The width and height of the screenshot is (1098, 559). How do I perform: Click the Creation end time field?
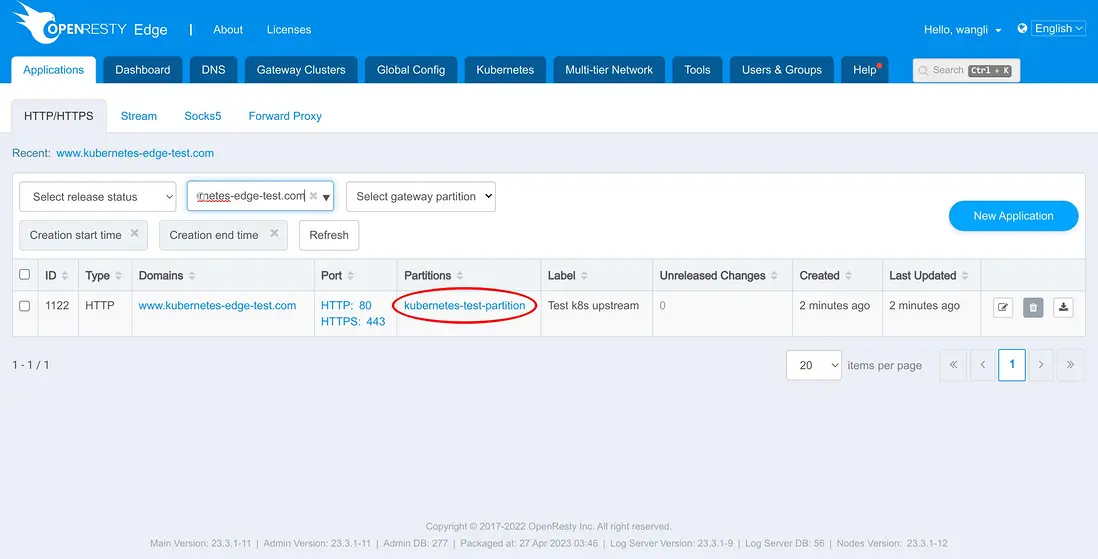tap(223, 235)
